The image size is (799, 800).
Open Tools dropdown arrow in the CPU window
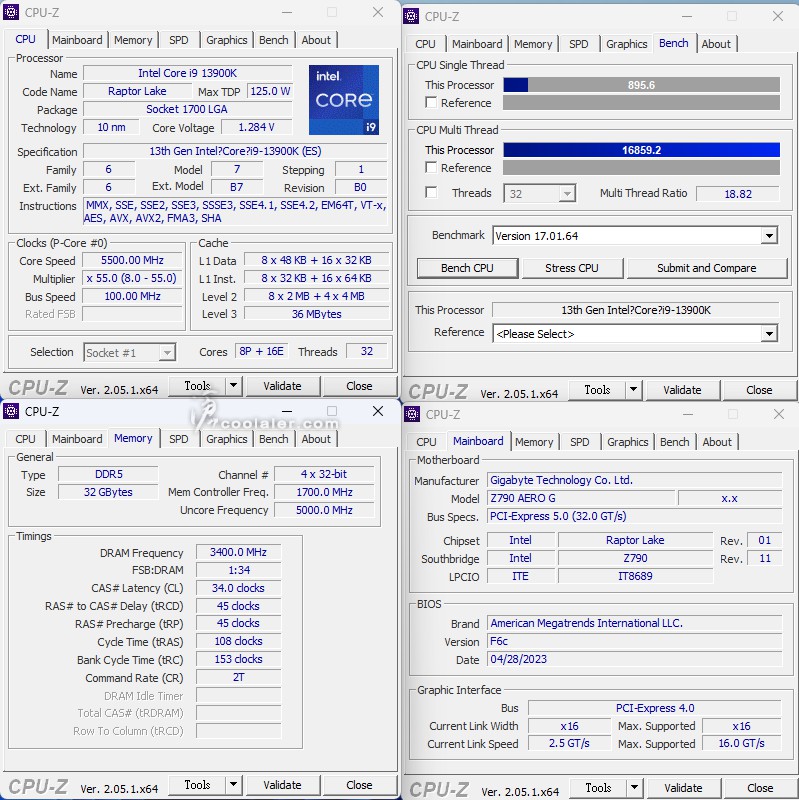point(233,386)
